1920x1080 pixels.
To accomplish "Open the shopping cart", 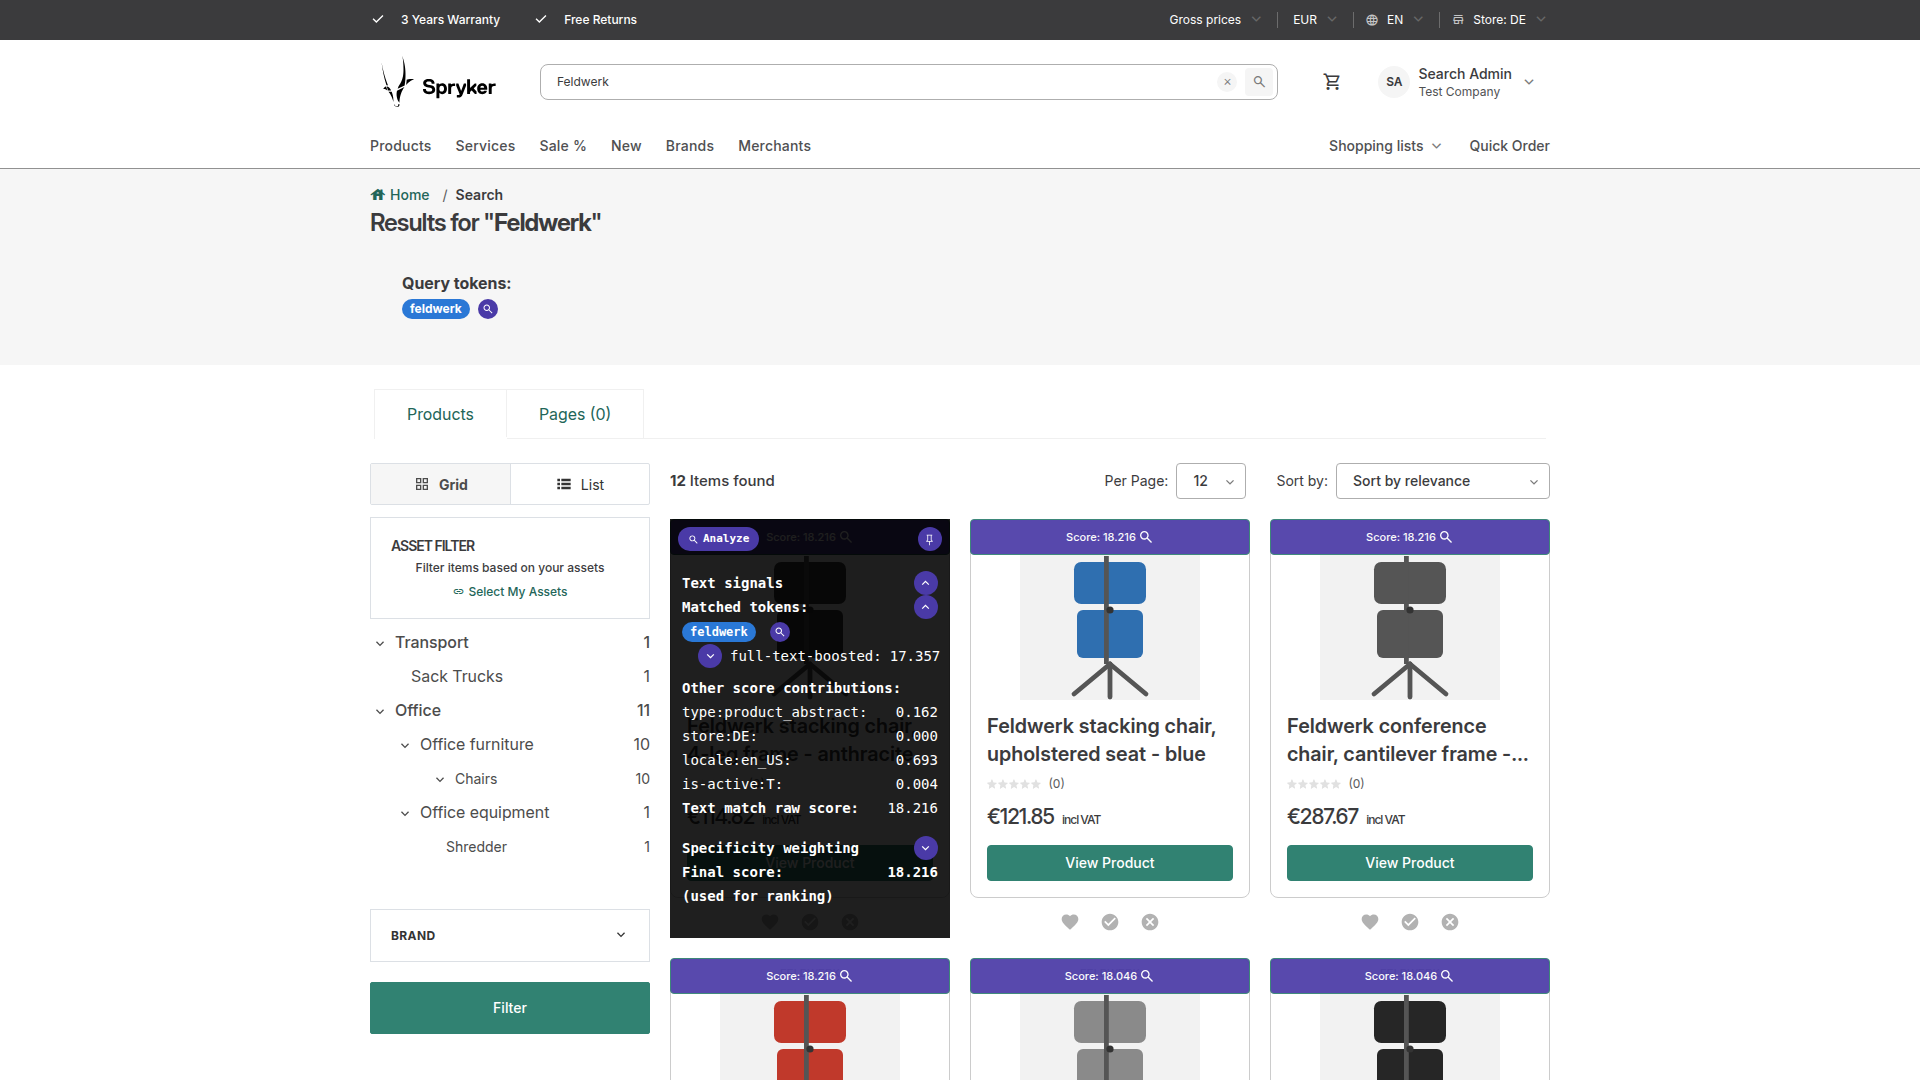I will click(1331, 82).
